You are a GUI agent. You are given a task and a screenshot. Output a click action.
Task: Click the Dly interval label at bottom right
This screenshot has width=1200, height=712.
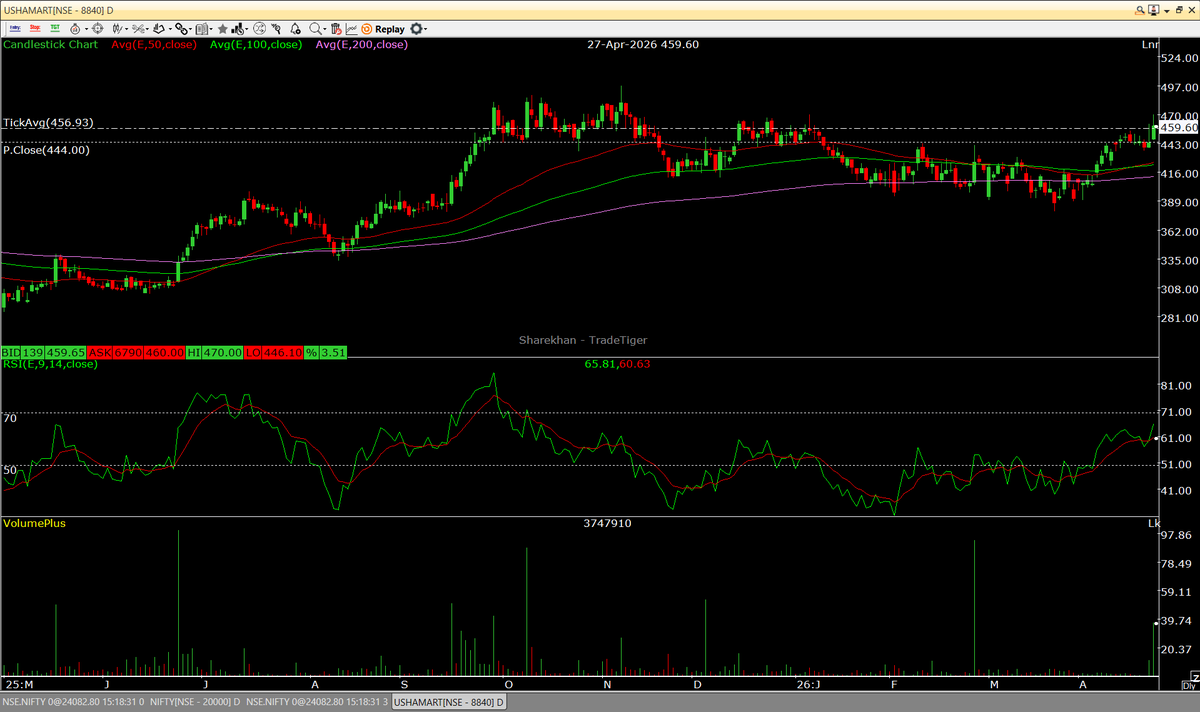click(x=1189, y=685)
